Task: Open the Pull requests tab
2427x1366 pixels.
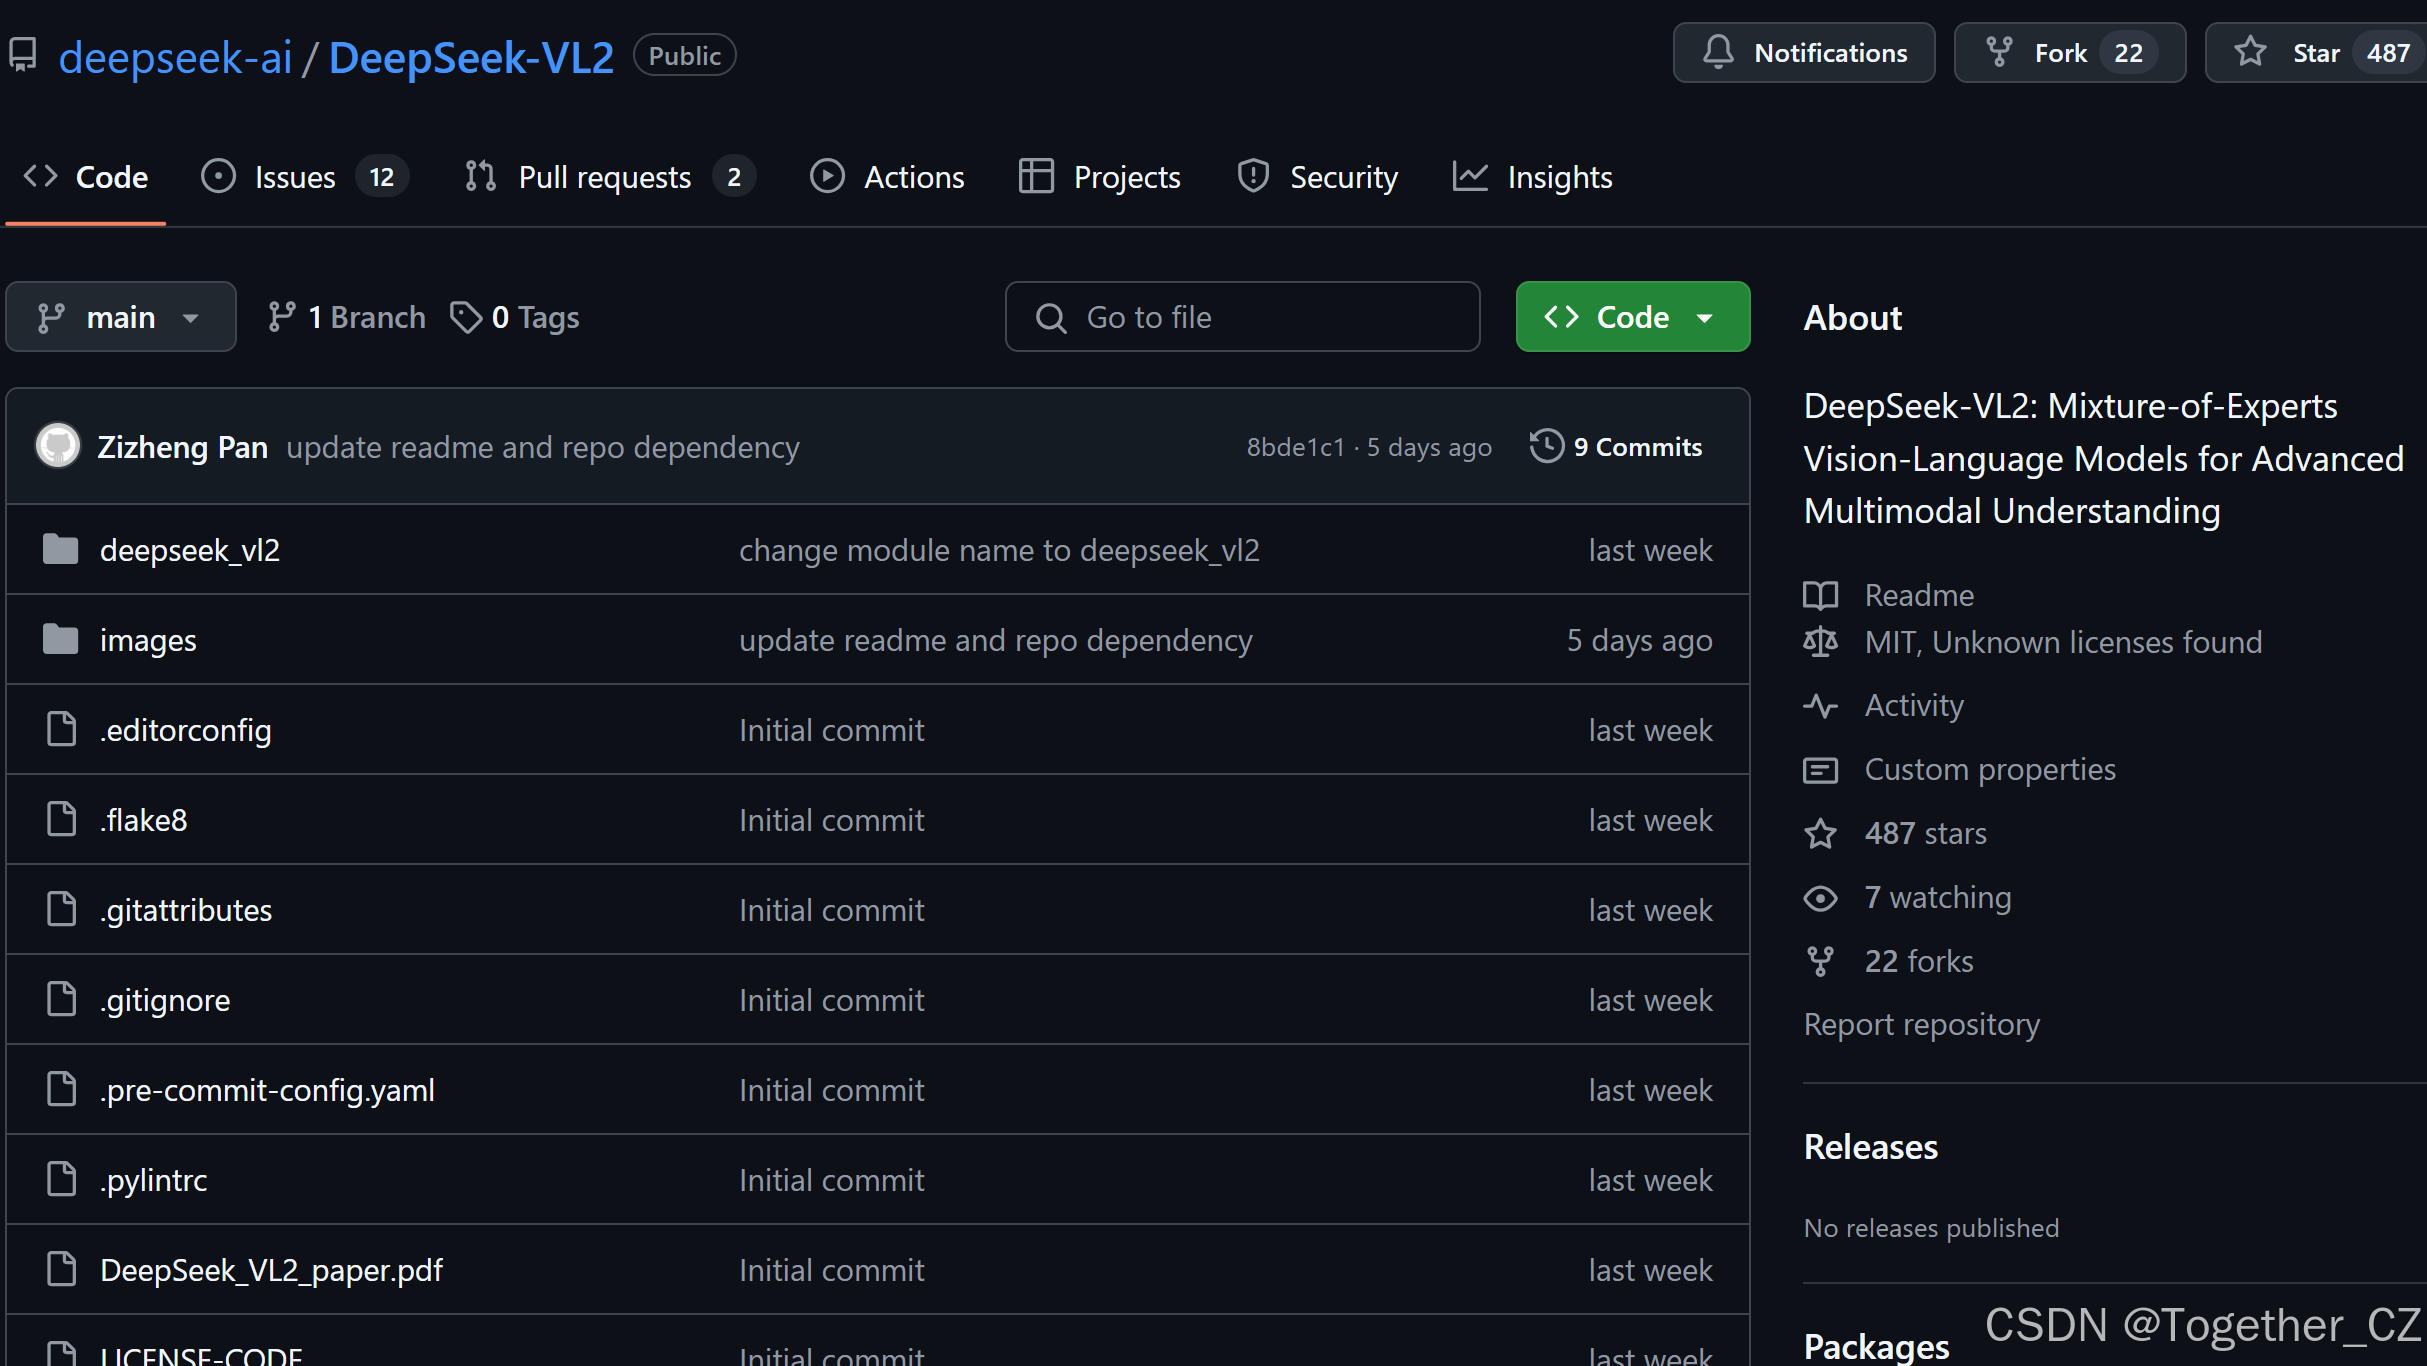Action: click(604, 177)
